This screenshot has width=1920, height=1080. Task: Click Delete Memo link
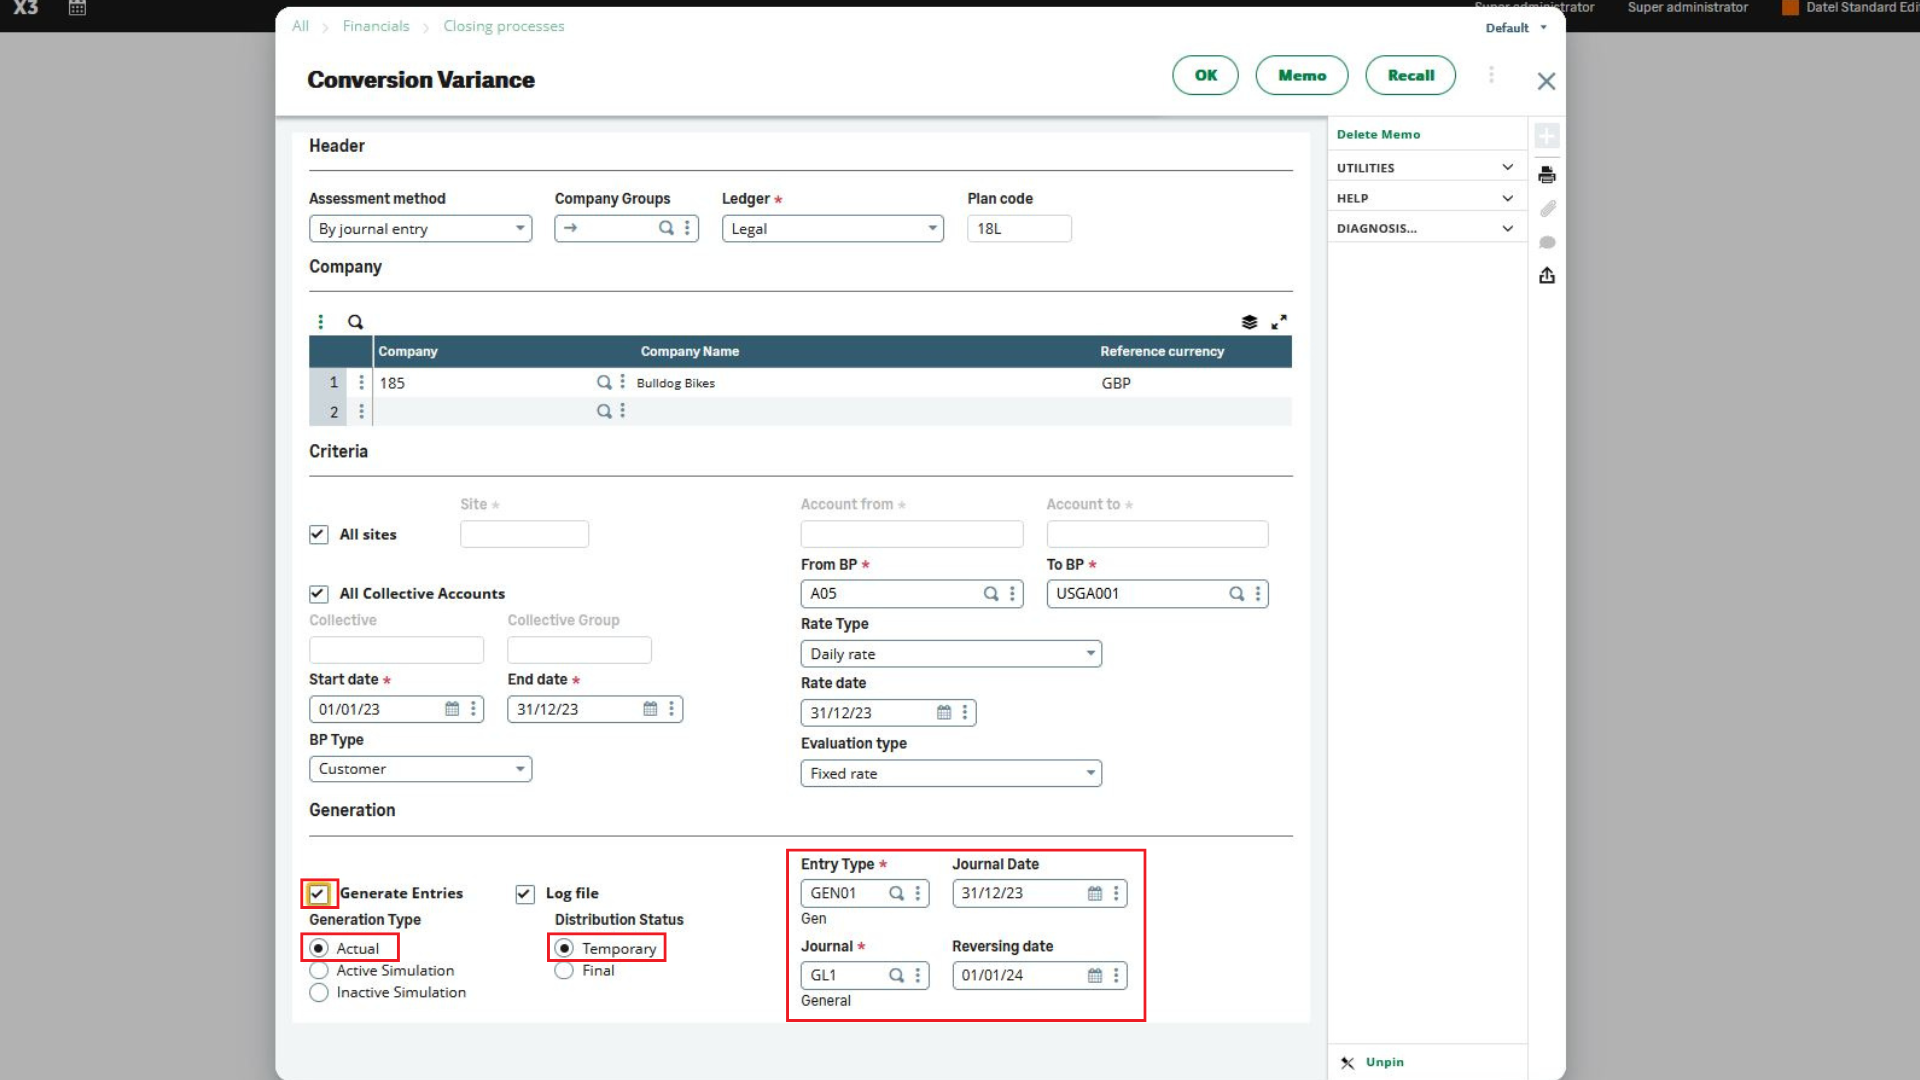1378,134
